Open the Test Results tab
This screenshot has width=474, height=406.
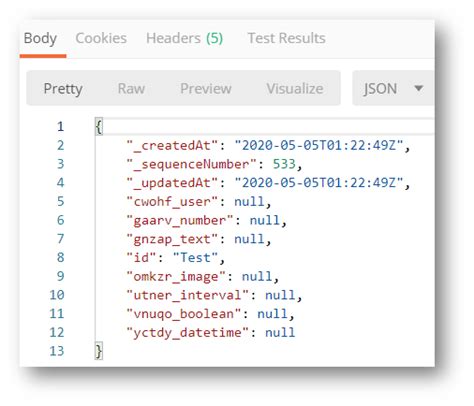tap(286, 38)
